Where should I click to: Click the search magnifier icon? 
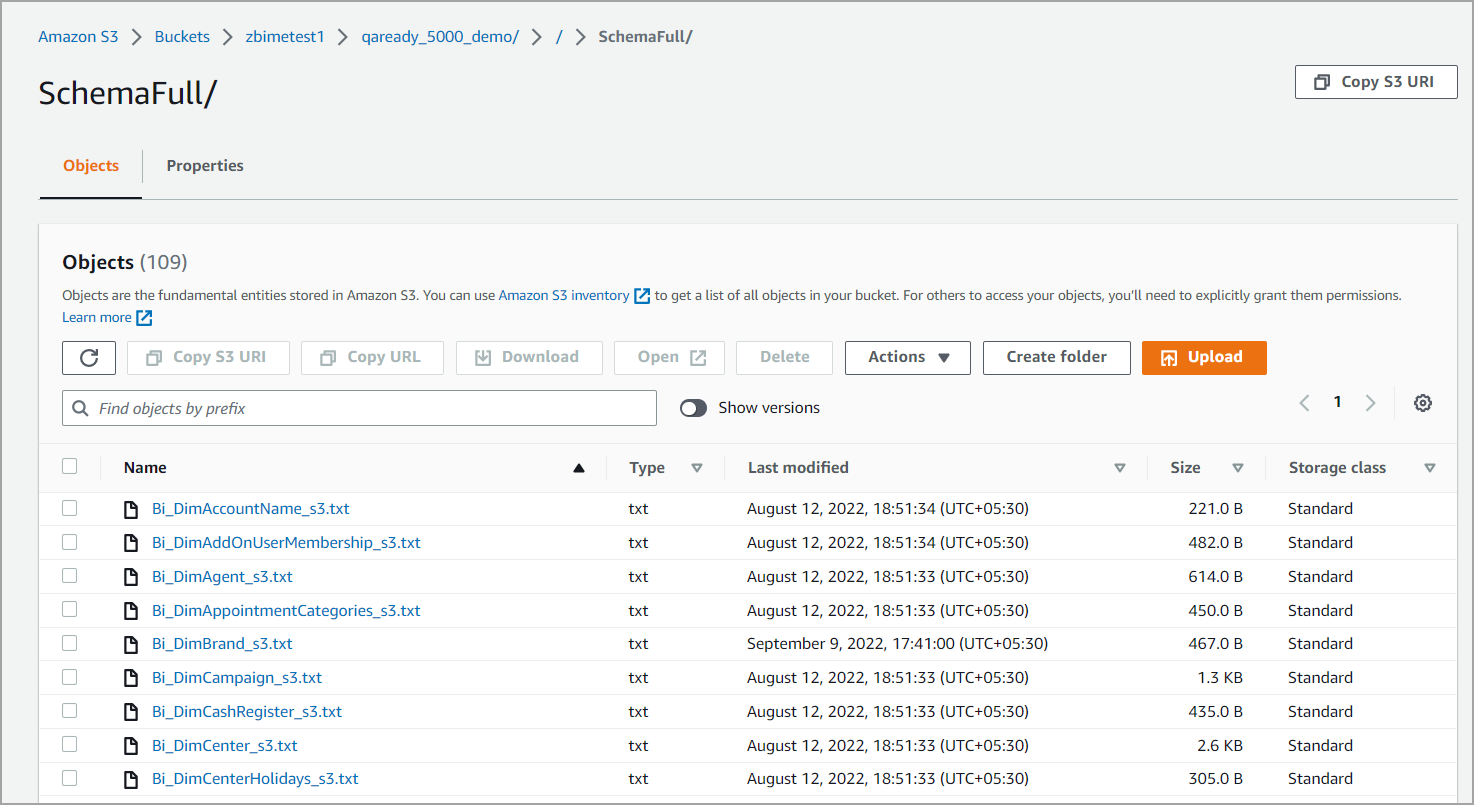[81, 408]
